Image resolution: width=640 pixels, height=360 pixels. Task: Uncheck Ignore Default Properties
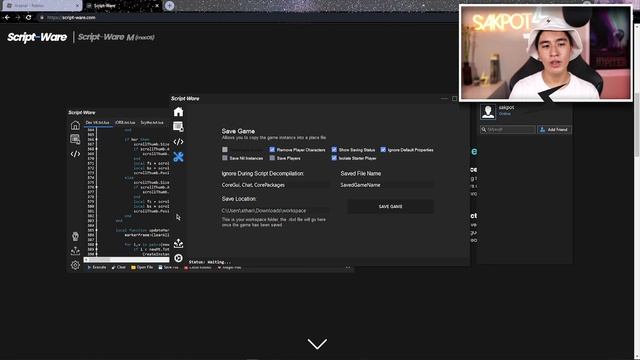tap(383, 150)
